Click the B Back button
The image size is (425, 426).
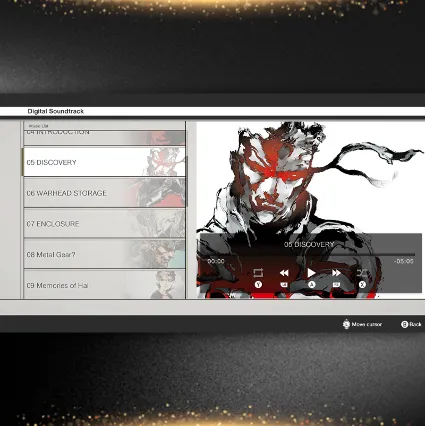click(x=411, y=324)
